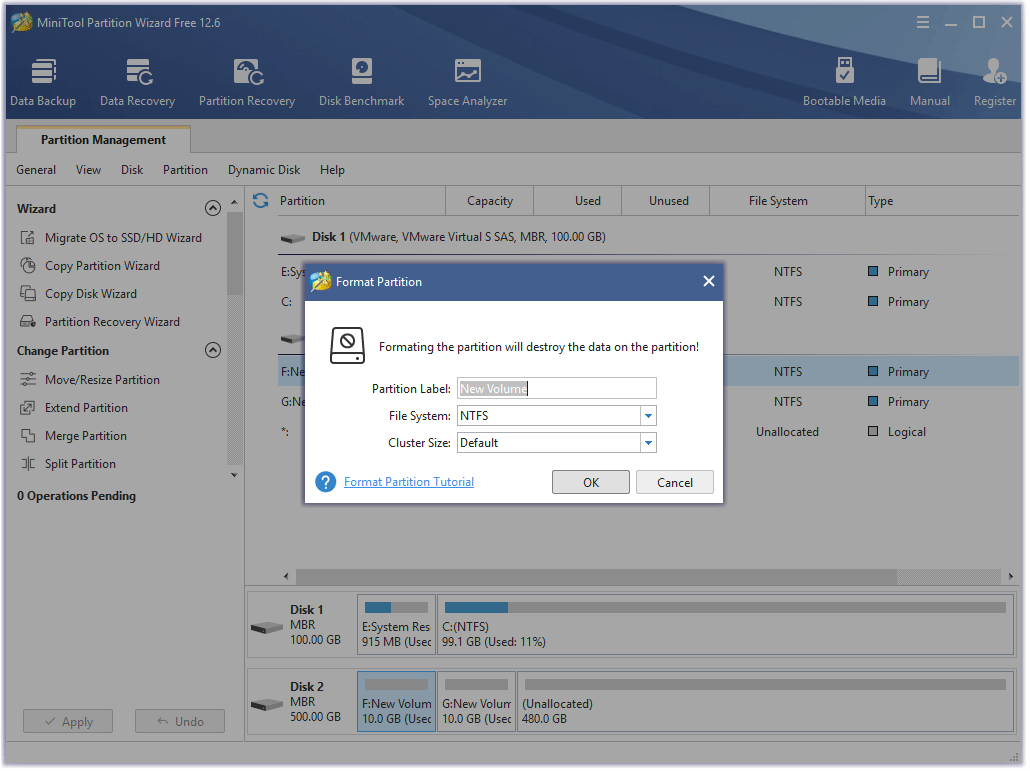Open the Format Partition Tutorial link

point(409,482)
